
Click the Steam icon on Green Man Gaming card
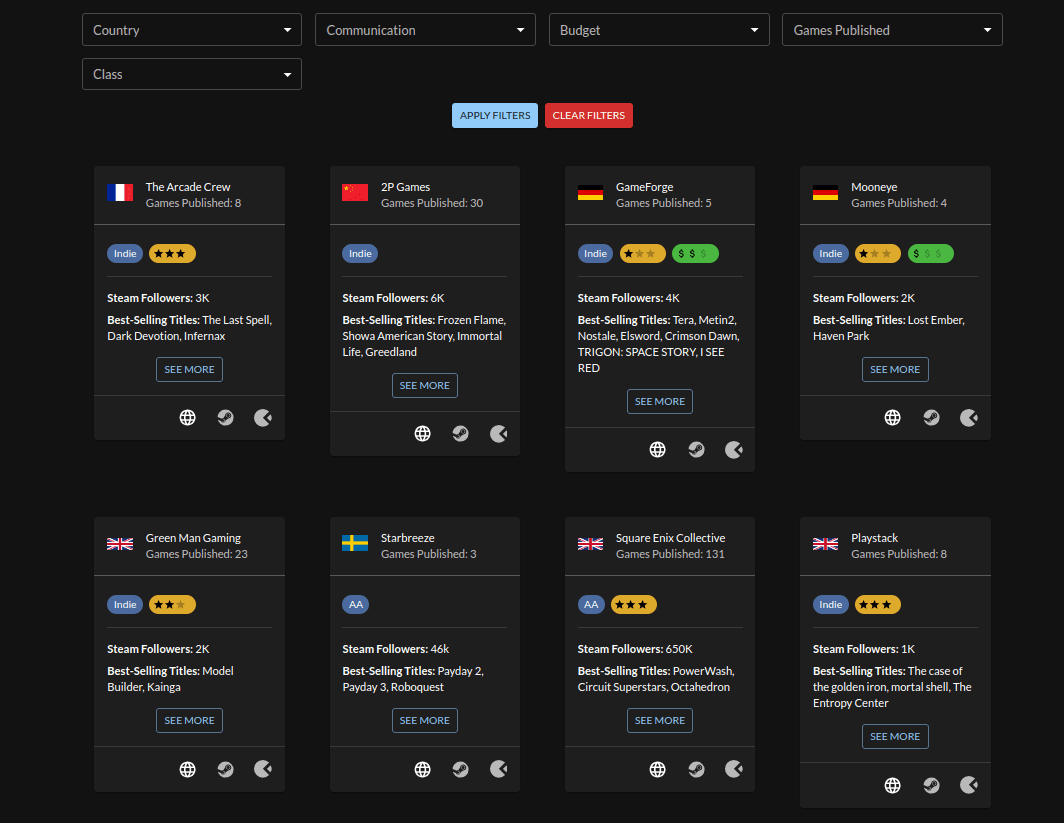pyautogui.click(x=225, y=769)
